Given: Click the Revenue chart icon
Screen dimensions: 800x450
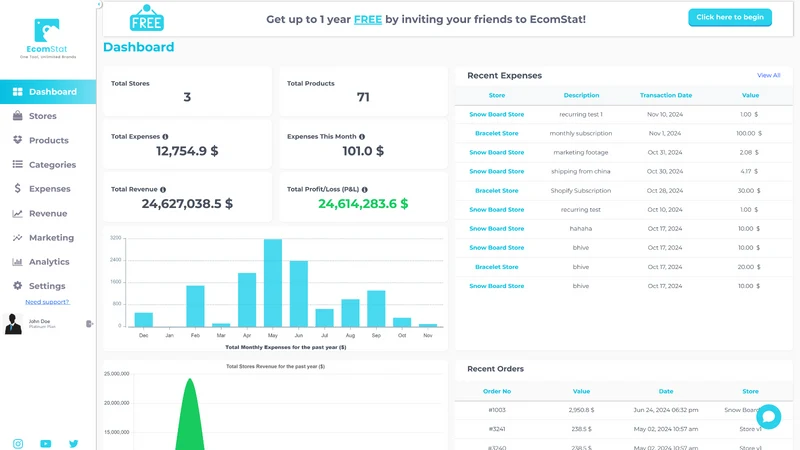Looking at the screenshot, I should 17,213.
